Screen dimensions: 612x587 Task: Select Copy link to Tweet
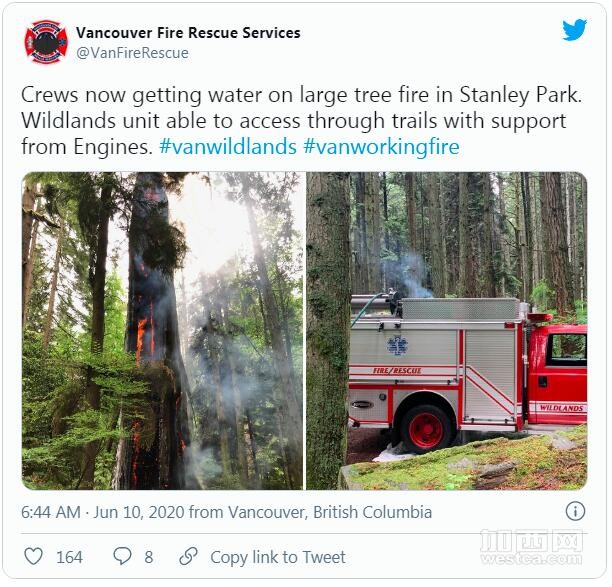(x=278, y=557)
